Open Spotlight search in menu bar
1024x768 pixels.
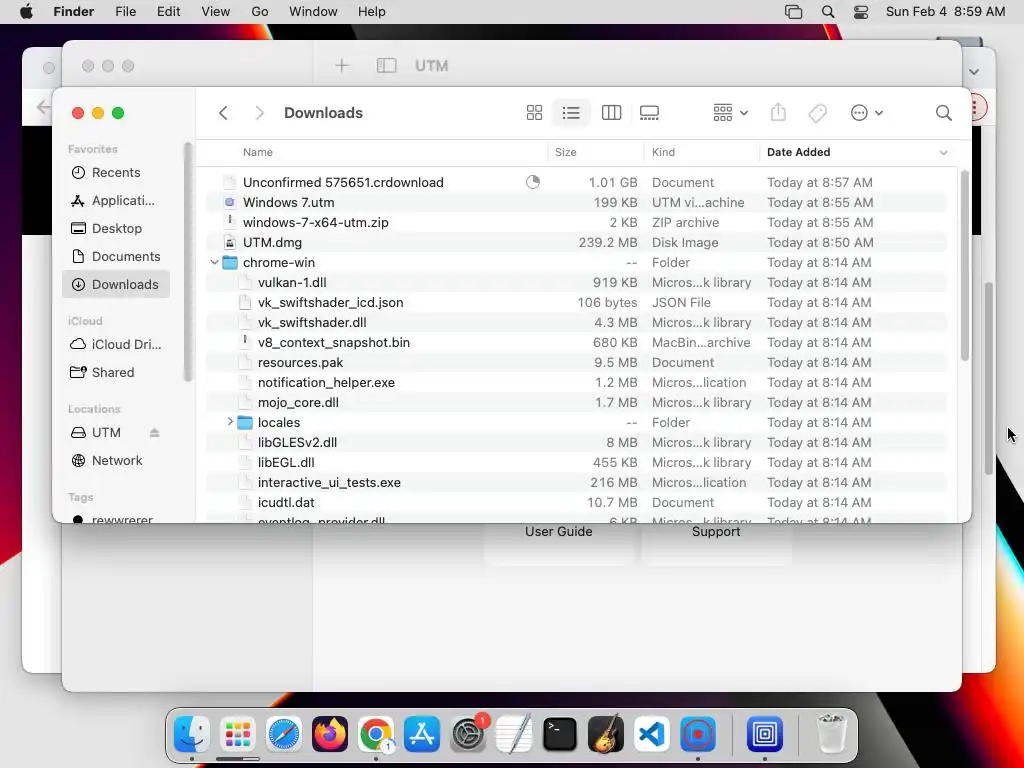(x=828, y=12)
